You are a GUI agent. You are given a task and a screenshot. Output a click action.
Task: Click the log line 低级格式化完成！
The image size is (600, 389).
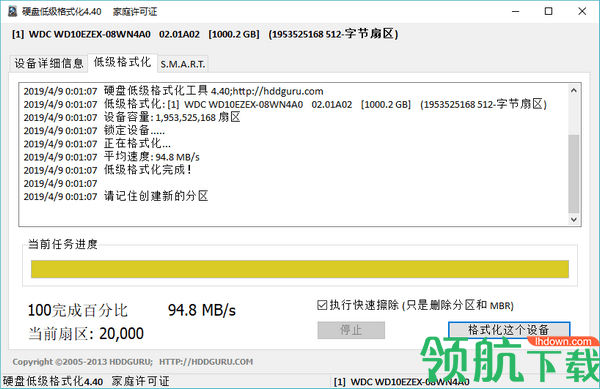[108, 170]
